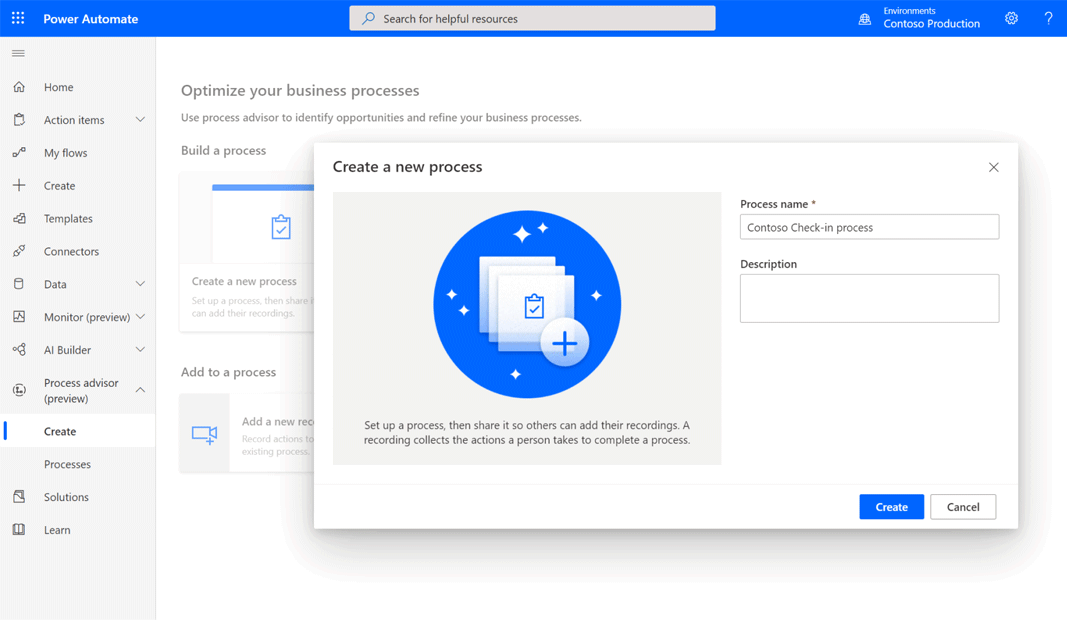Collapse the Process advisor (preview) chevron
The width and height of the screenshot is (1067, 620).
click(140, 390)
